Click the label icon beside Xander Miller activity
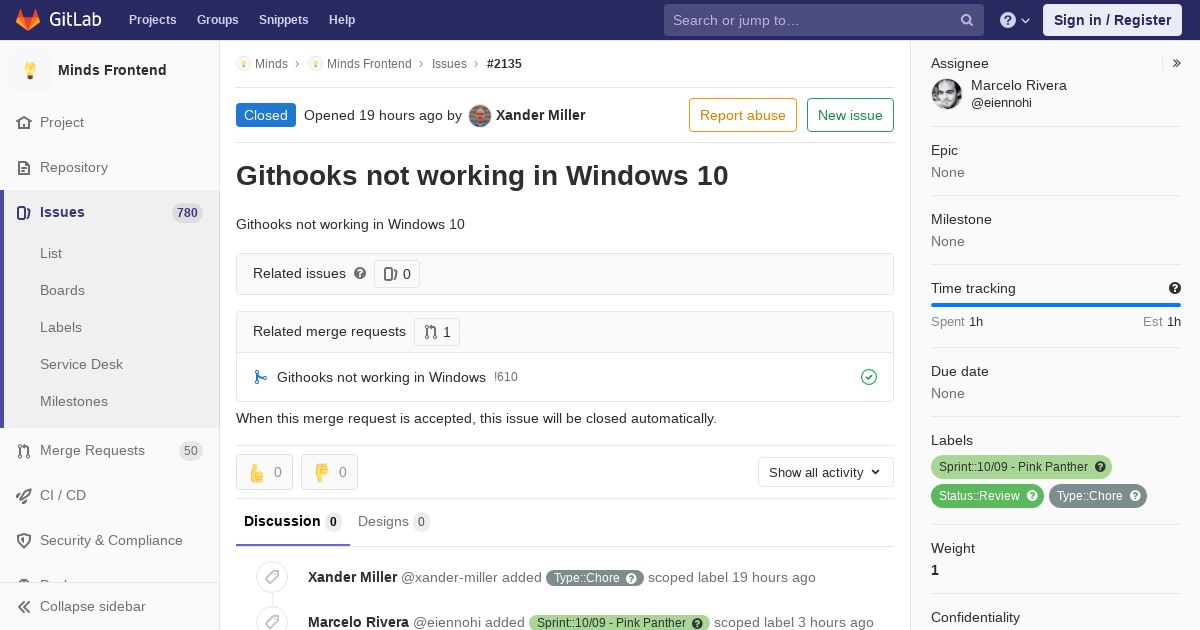Screen dimensions: 1200x630 point(272,577)
